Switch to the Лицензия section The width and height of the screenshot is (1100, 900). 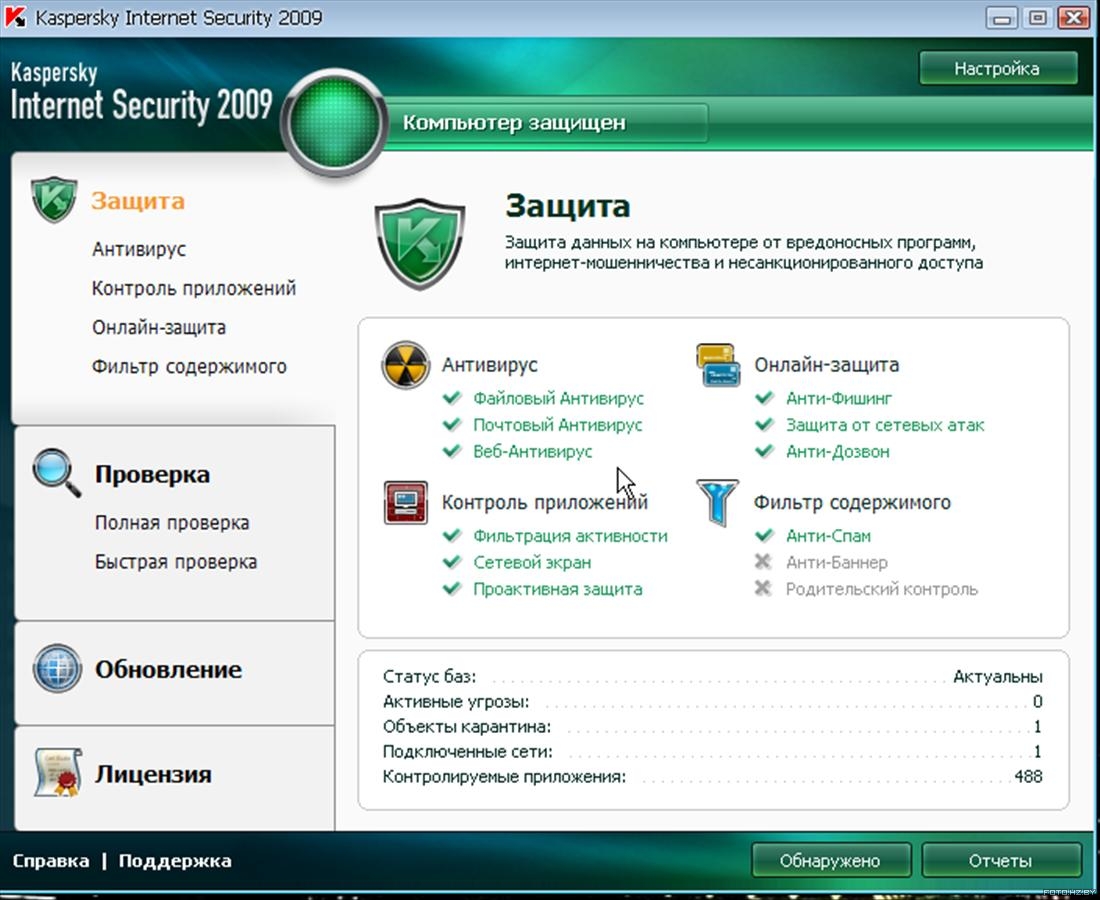click(153, 774)
